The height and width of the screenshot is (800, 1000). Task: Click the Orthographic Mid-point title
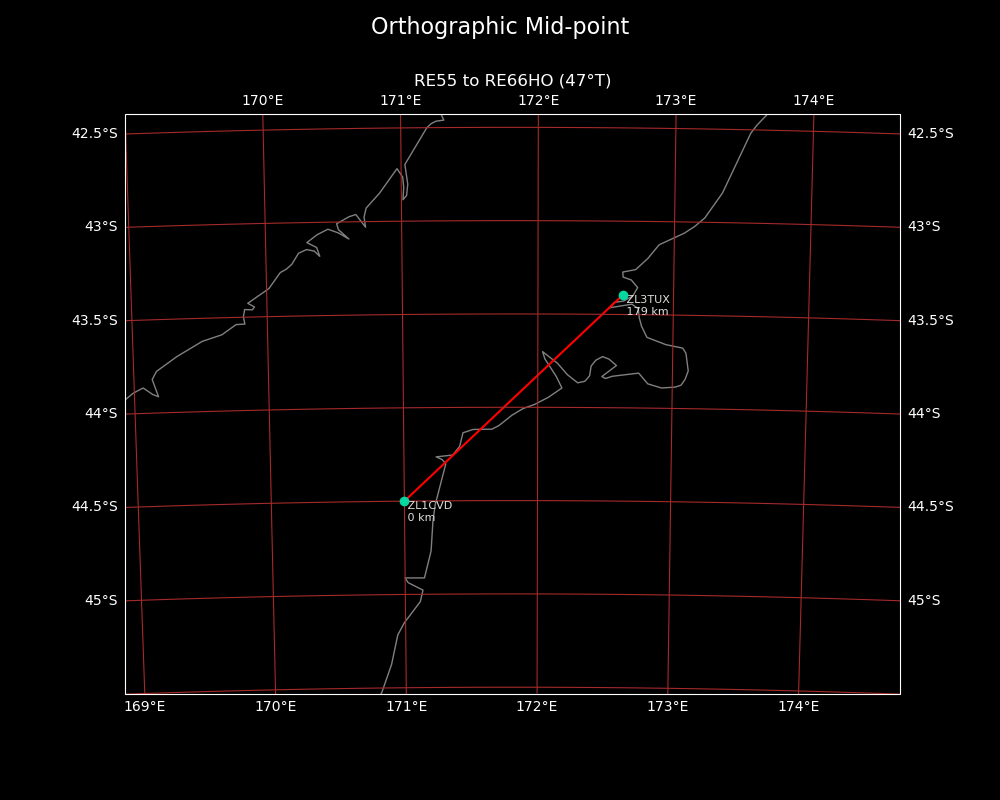click(x=500, y=27)
